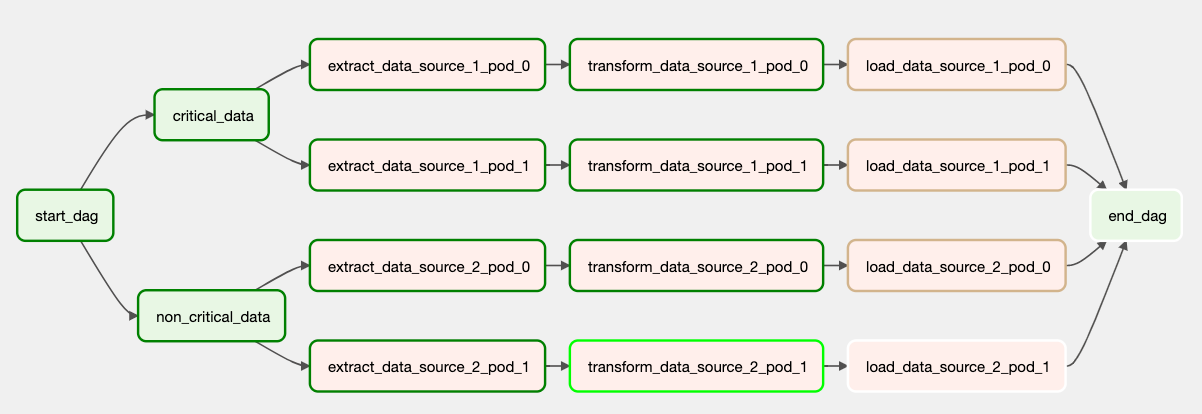This screenshot has height=414, width=1202.
Task: Click the end_dag task node
Action: click(x=1136, y=215)
